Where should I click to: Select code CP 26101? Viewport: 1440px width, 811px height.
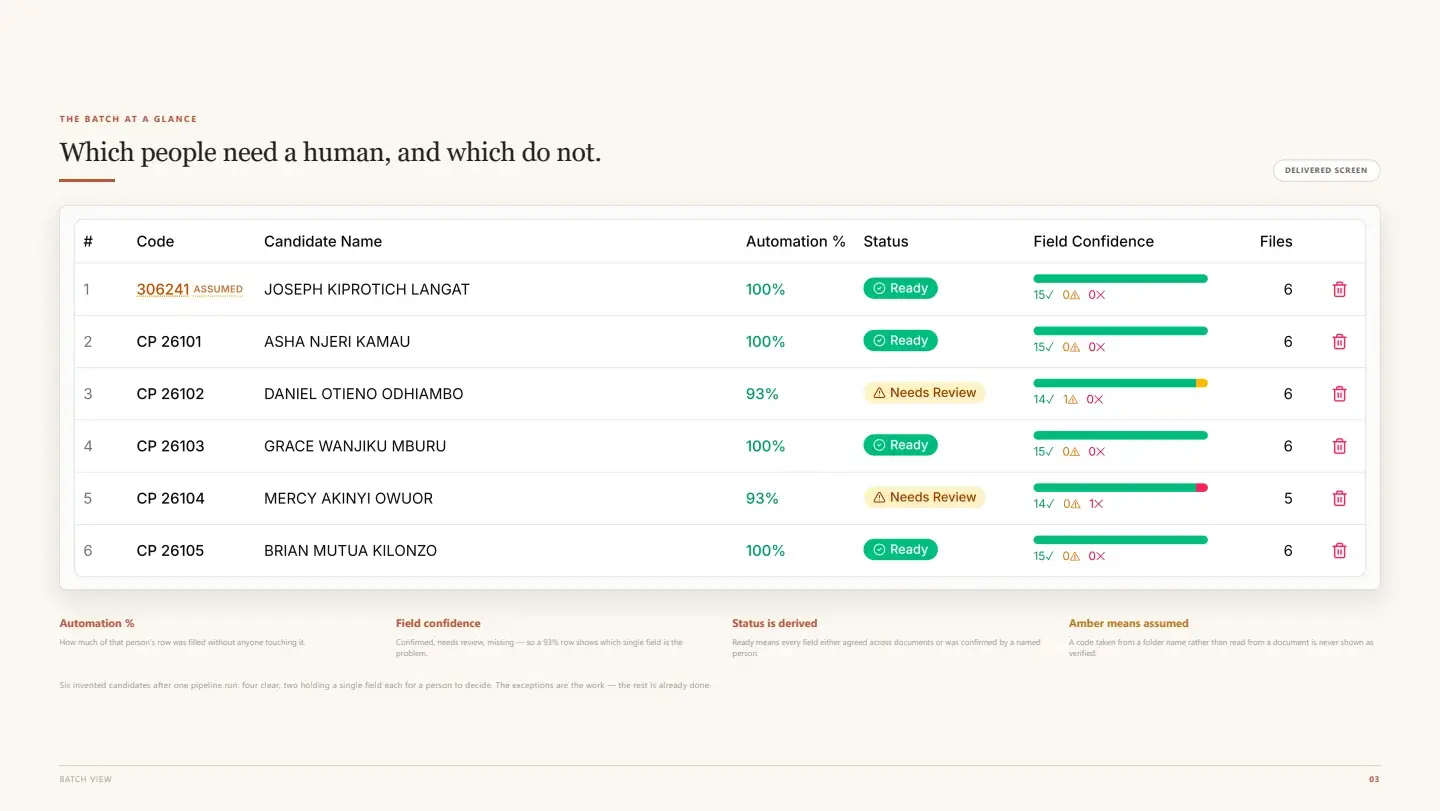pyautogui.click(x=169, y=341)
